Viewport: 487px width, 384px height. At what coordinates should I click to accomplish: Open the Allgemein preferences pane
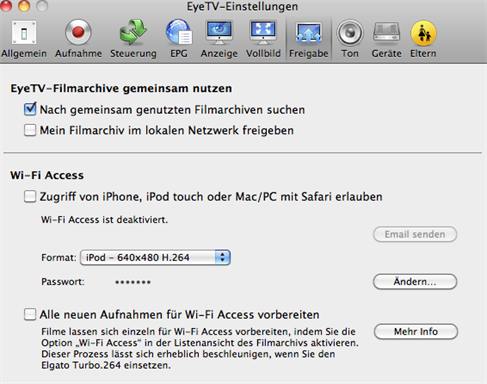coord(24,39)
